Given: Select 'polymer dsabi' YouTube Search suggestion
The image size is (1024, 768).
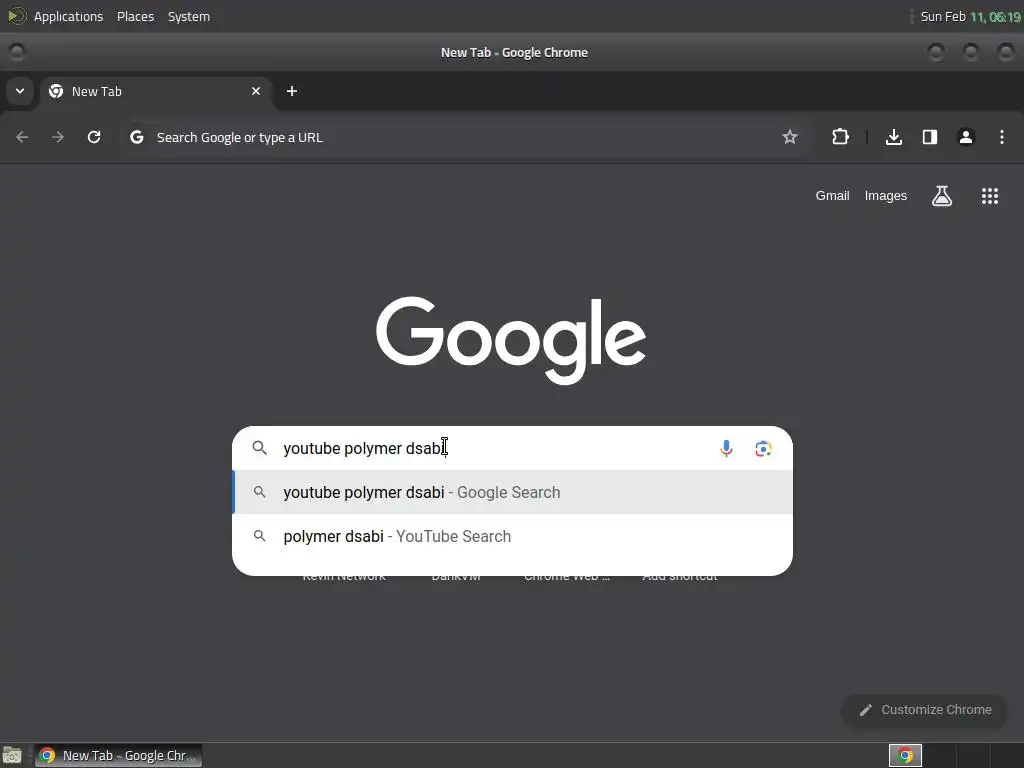Looking at the screenshot, I should [x=513, y=536].
